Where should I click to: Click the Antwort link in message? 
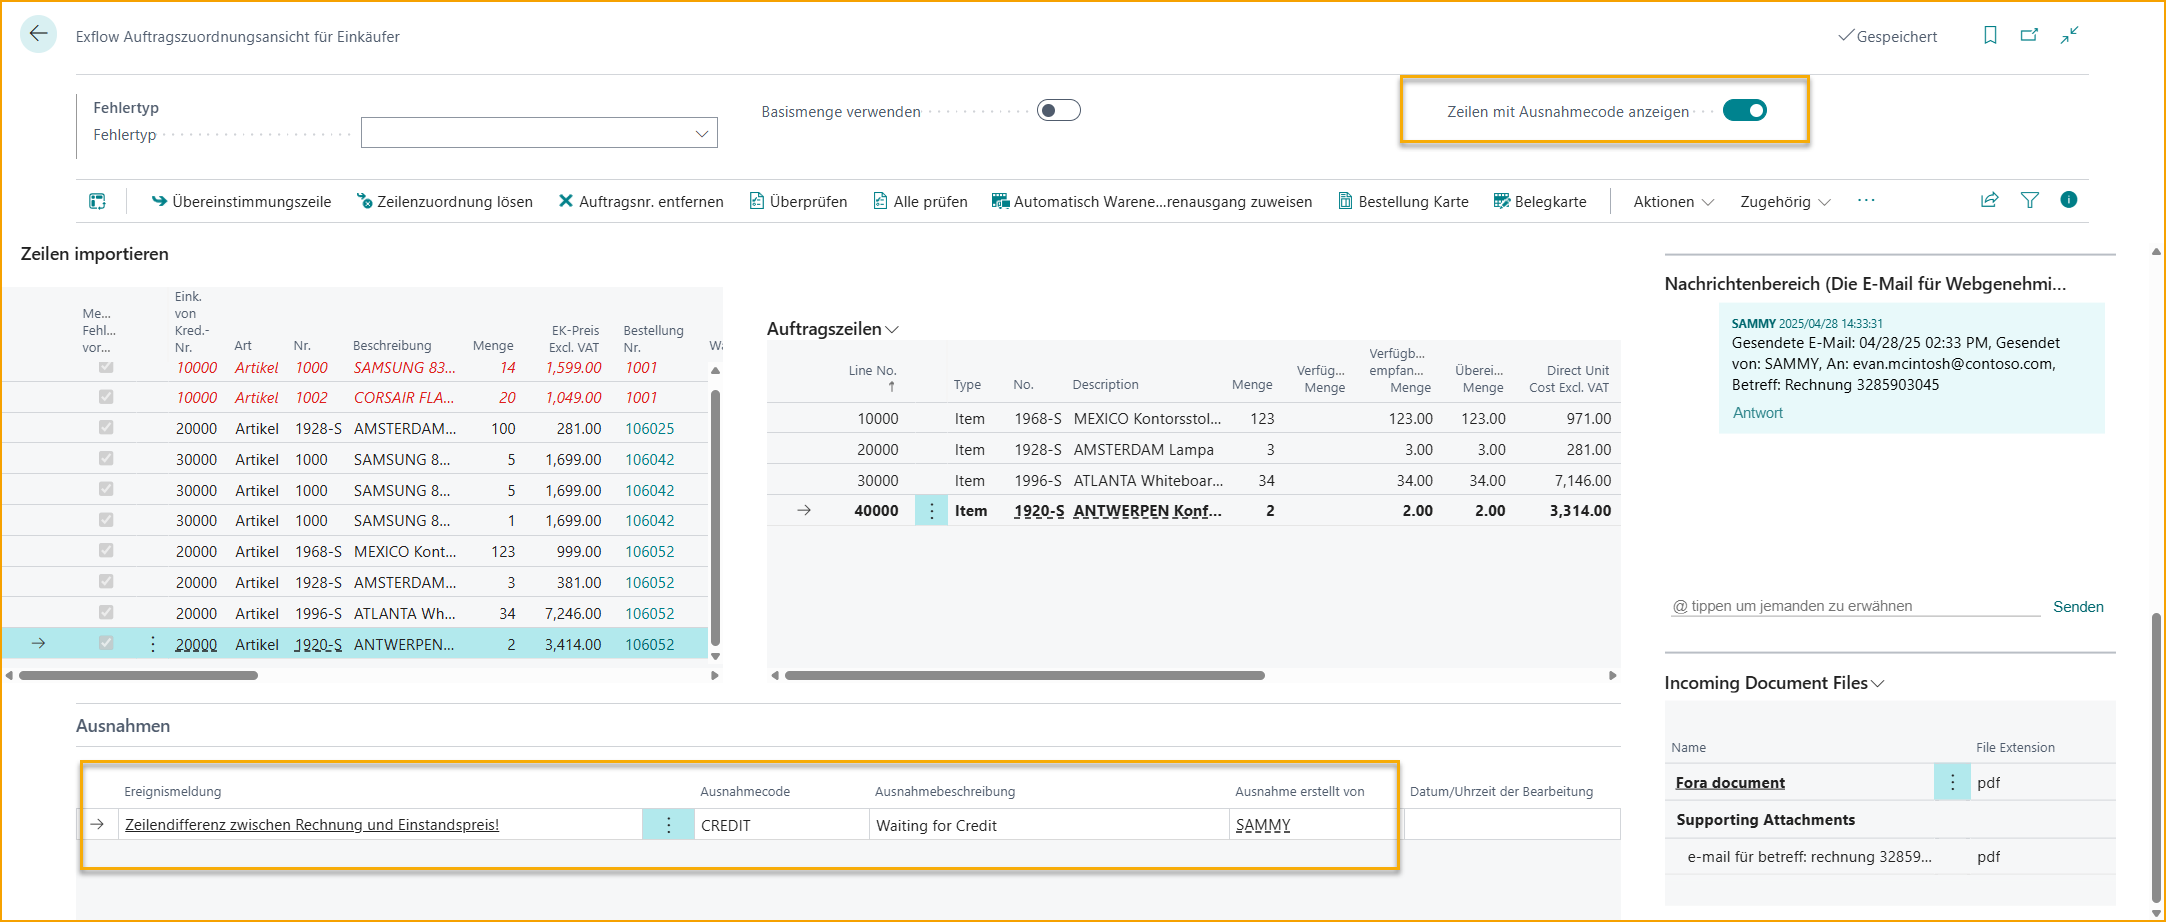pyautogui.click(x=1757, y=412)
